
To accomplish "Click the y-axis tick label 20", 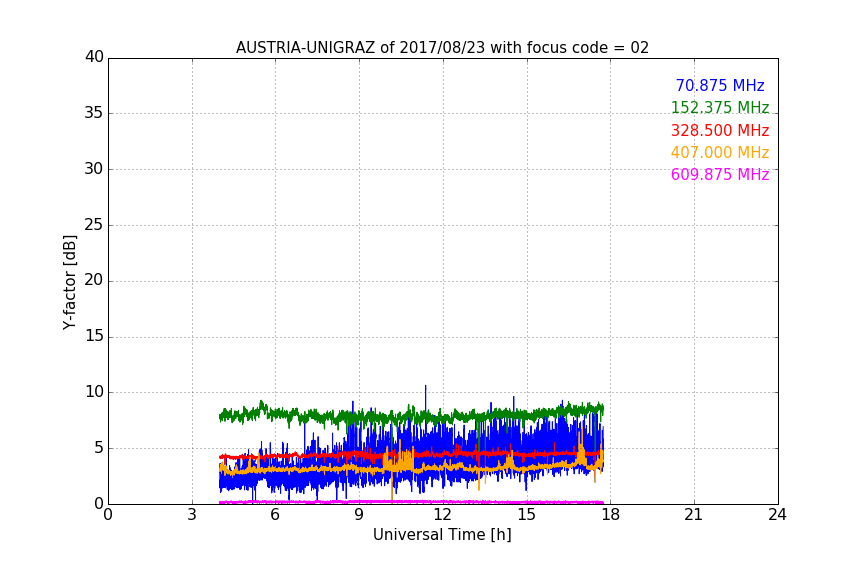I will click(x=94, y=280).
